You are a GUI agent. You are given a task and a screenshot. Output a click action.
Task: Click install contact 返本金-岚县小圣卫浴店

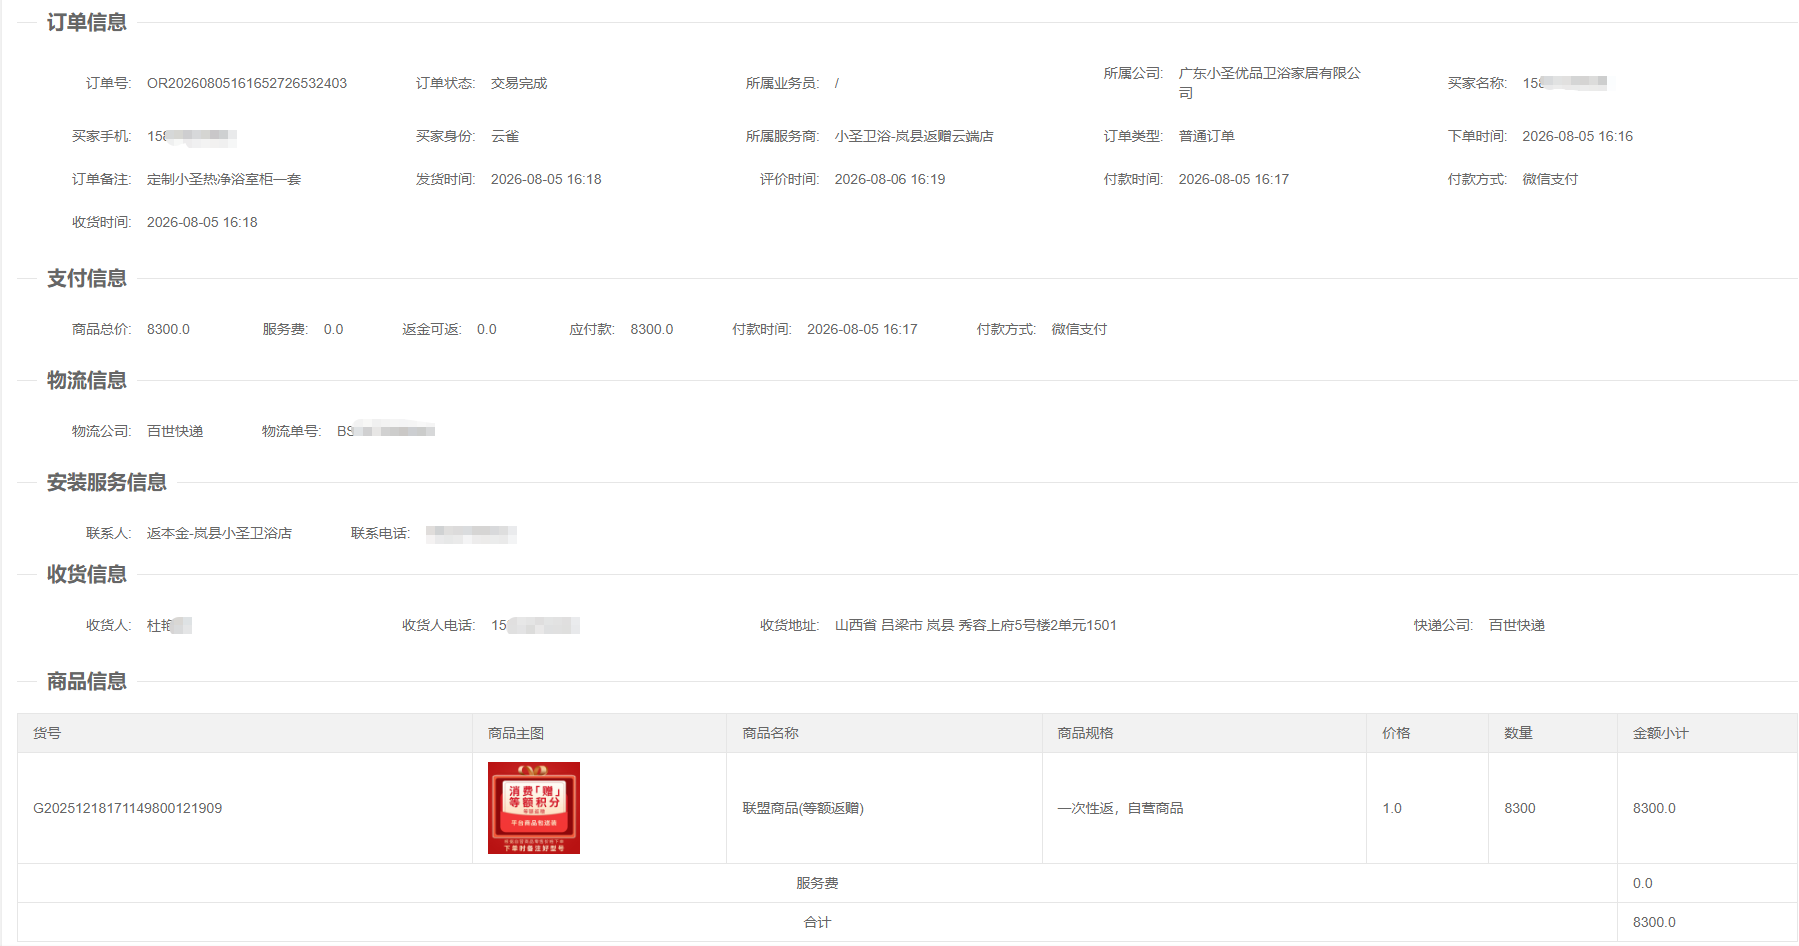[x=219, y=533]
